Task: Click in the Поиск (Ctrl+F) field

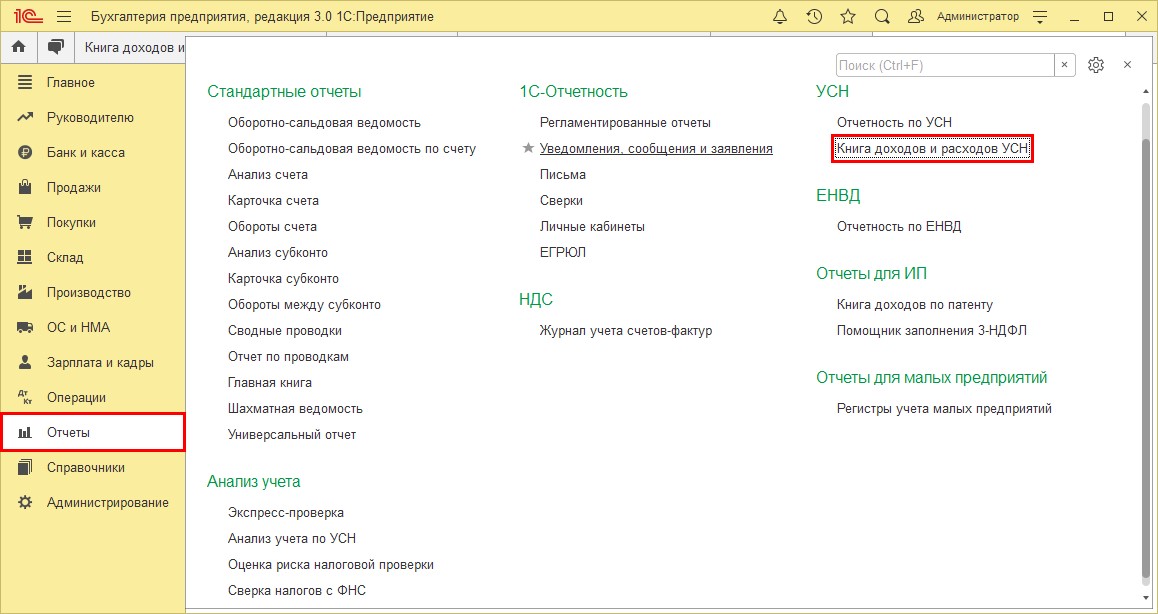Action: coord(945,65)
